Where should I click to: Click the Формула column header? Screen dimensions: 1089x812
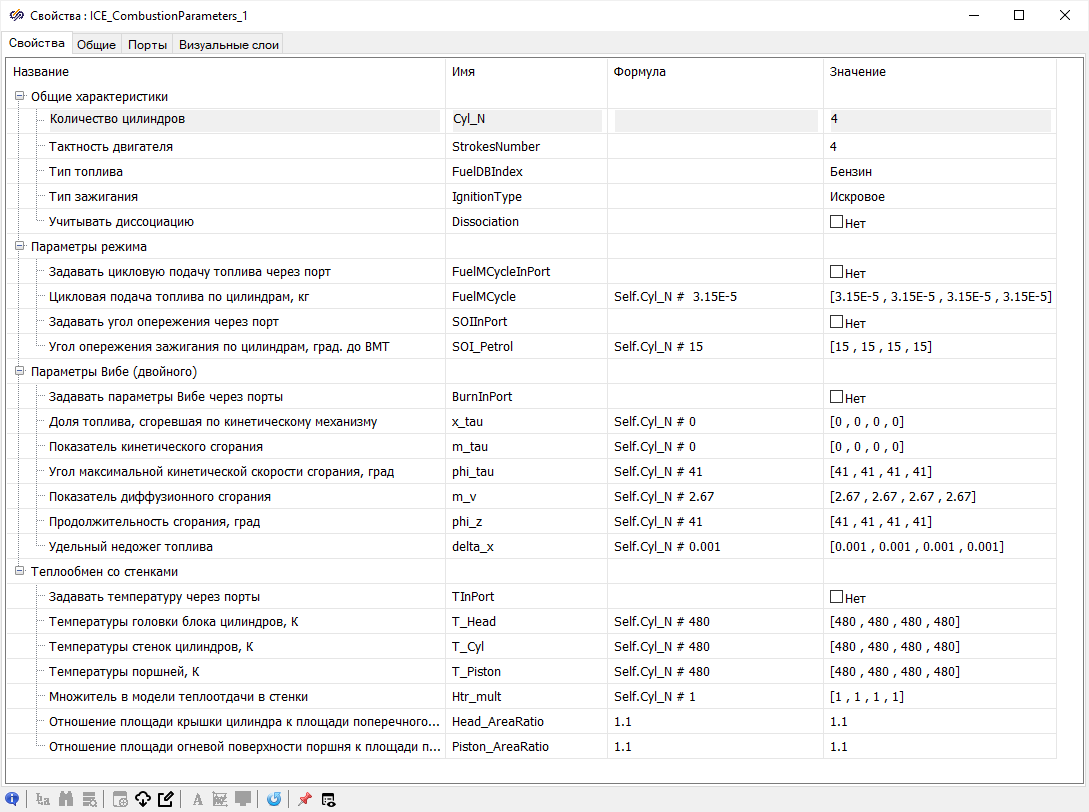coord(640,72)
